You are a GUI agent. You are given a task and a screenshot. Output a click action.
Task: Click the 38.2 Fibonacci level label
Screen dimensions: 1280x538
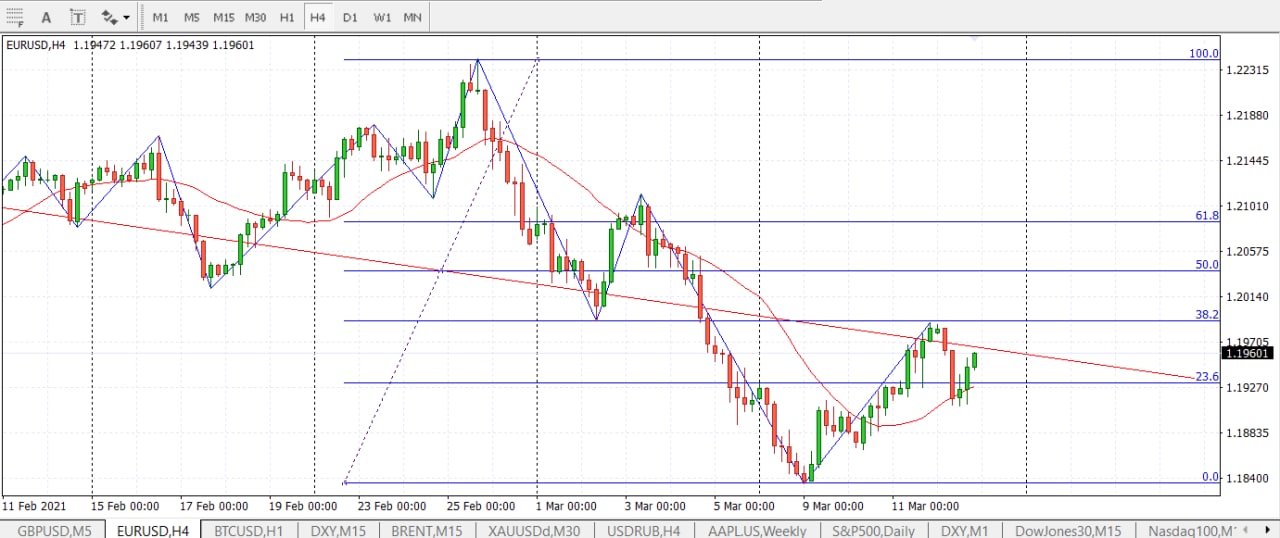(1207, 314)
